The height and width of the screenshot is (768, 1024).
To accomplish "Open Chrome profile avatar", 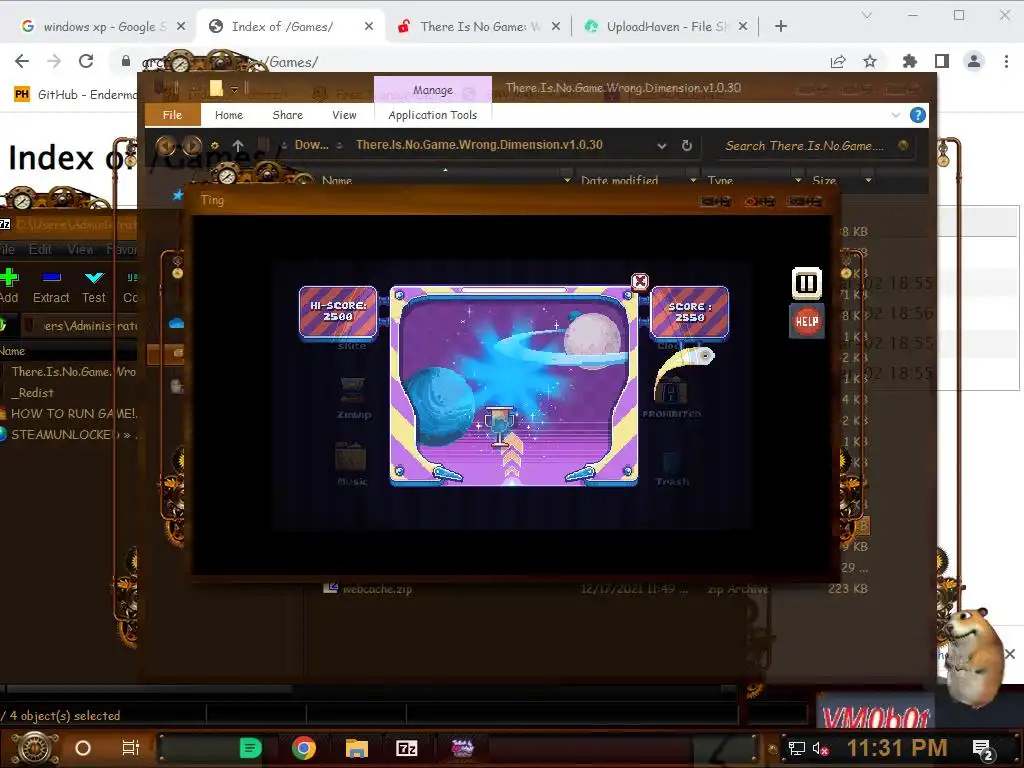I will point(974,61).
